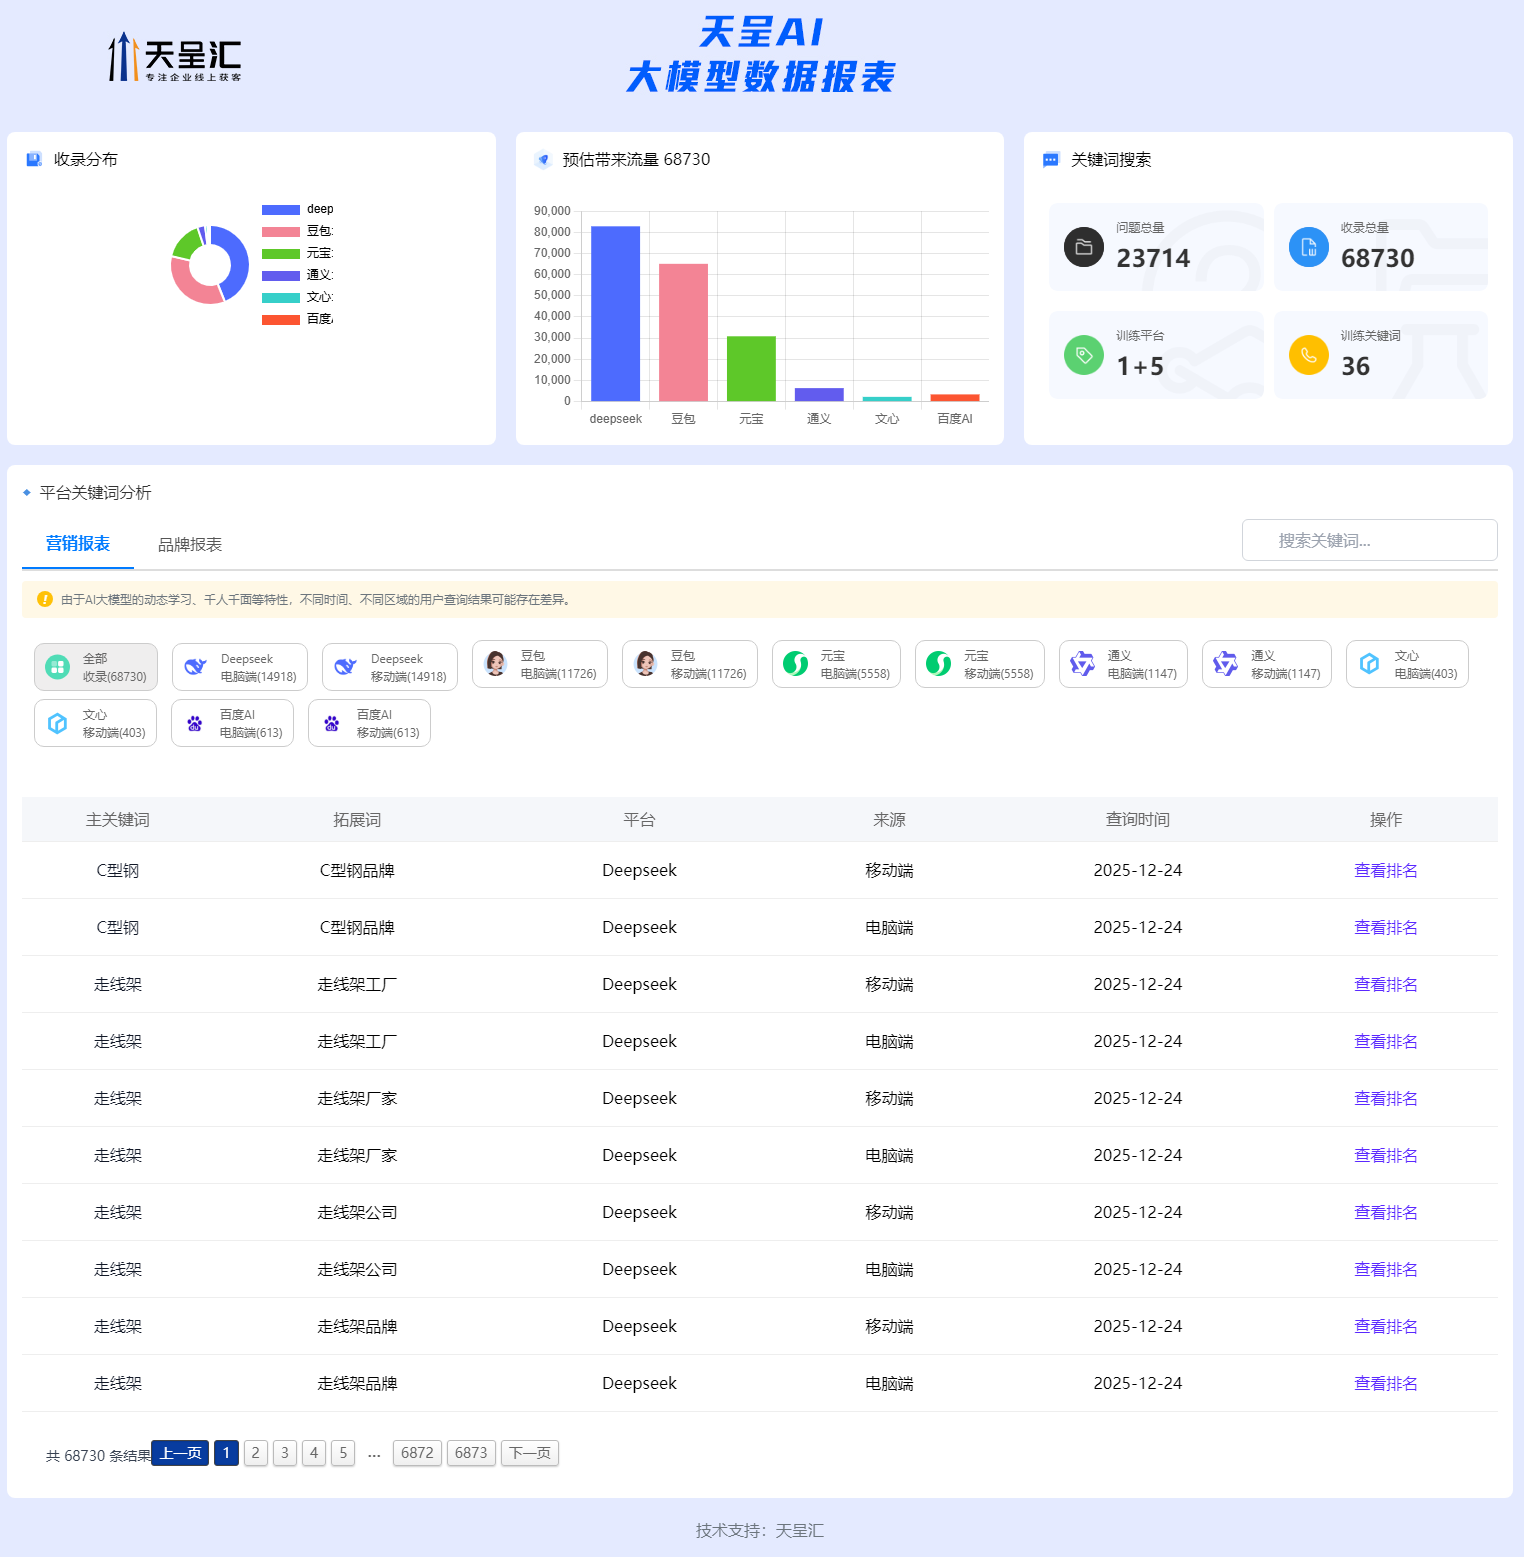Select the 豆包 移动端 avatar icon
The height and width of the screenshot is (1557, 1524).
pos(646,664)
